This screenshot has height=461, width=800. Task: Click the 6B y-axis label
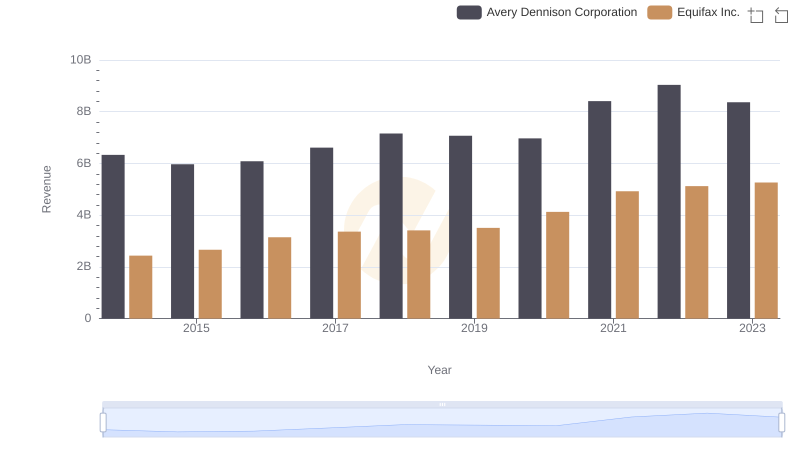[x=84, y=163]
